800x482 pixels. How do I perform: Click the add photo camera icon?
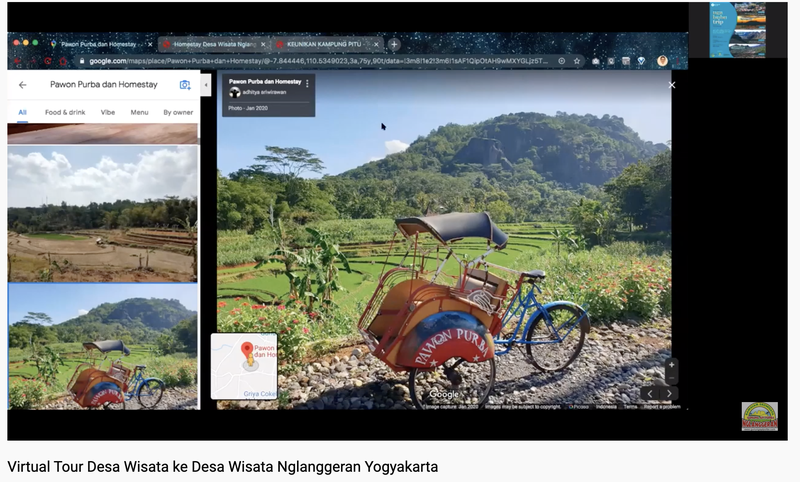[x=184, y=85]
